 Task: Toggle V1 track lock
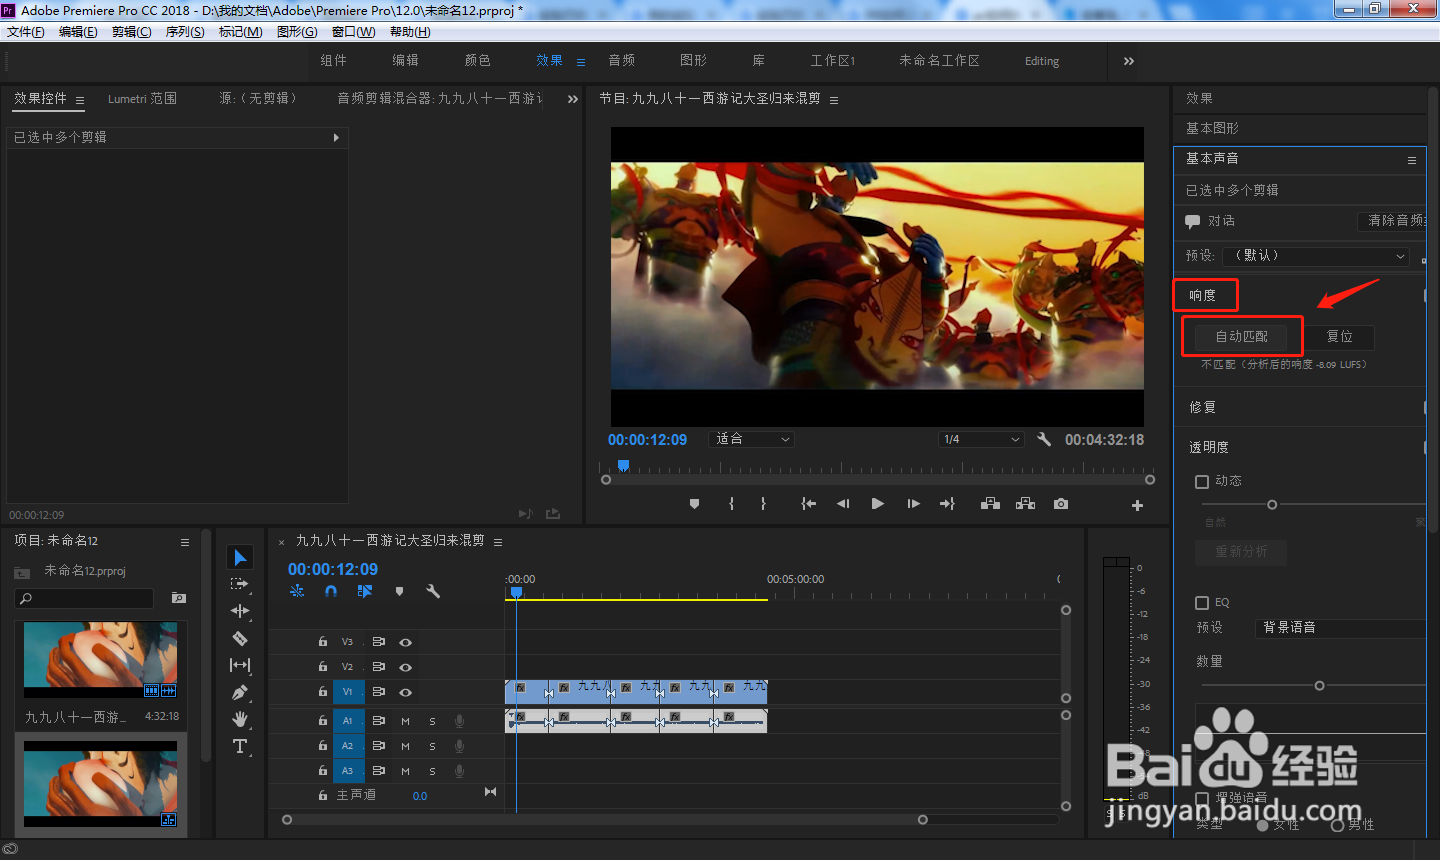point(323,691)
